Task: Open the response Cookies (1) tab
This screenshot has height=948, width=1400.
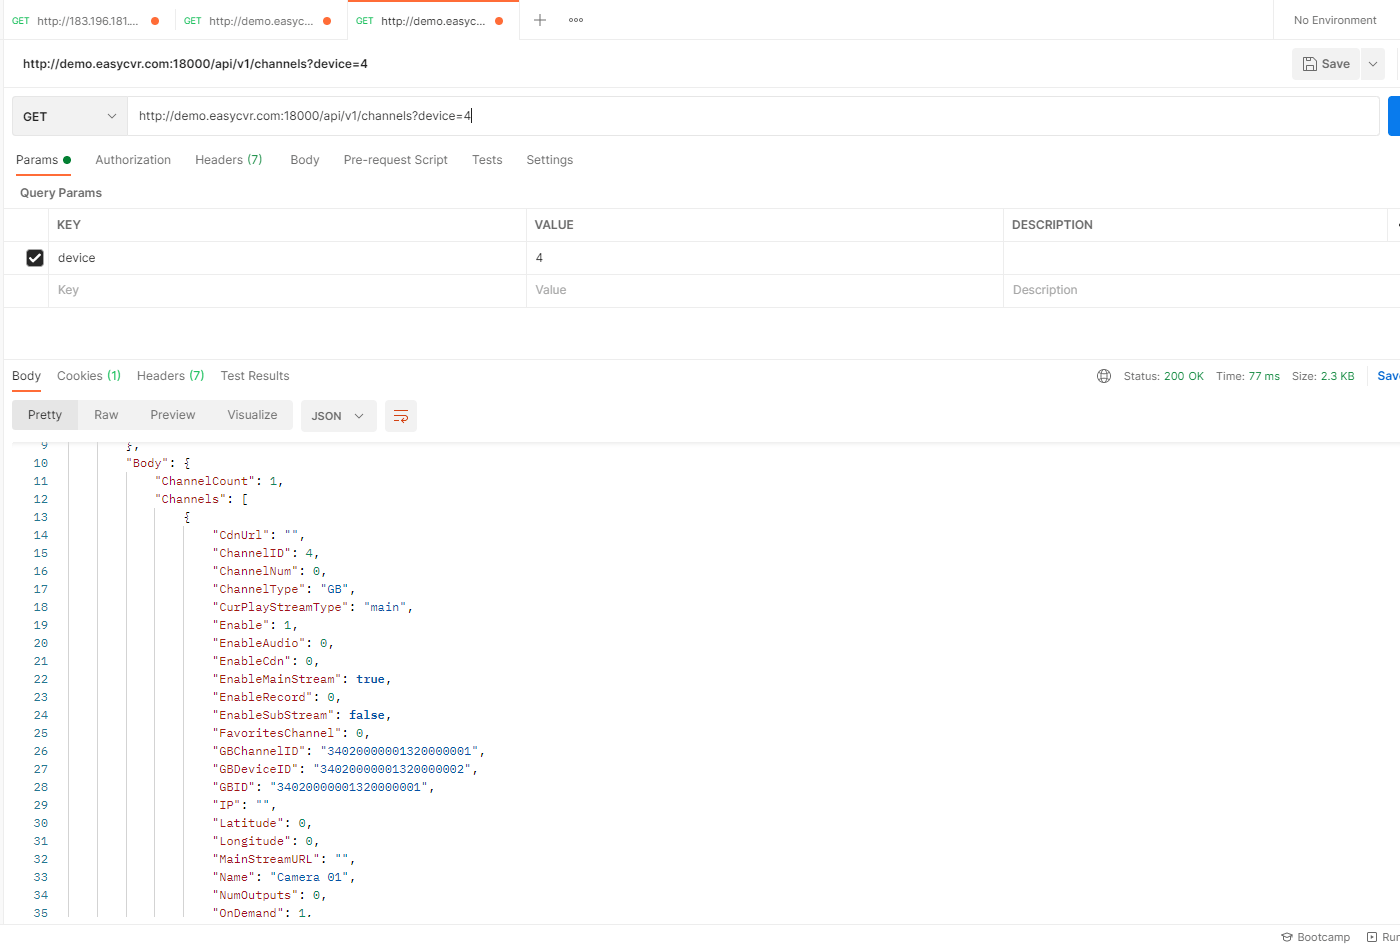Action: (x=88, y=376)
